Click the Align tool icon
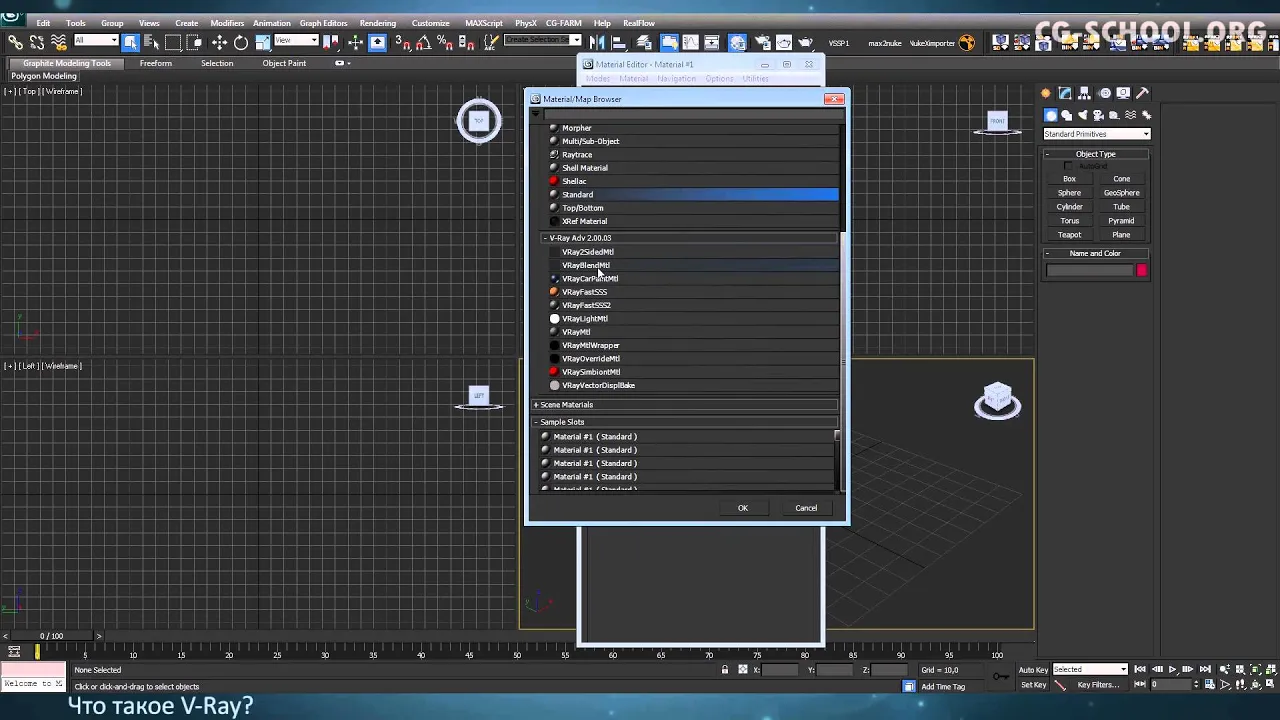 tap(618, 42)
